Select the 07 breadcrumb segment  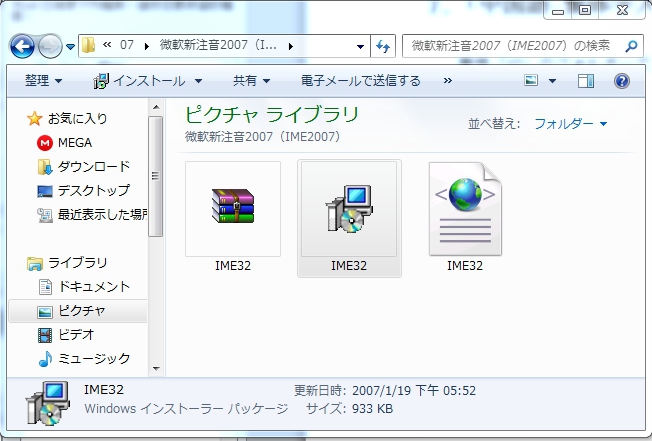pyautogui.click(x=127, y=45)
